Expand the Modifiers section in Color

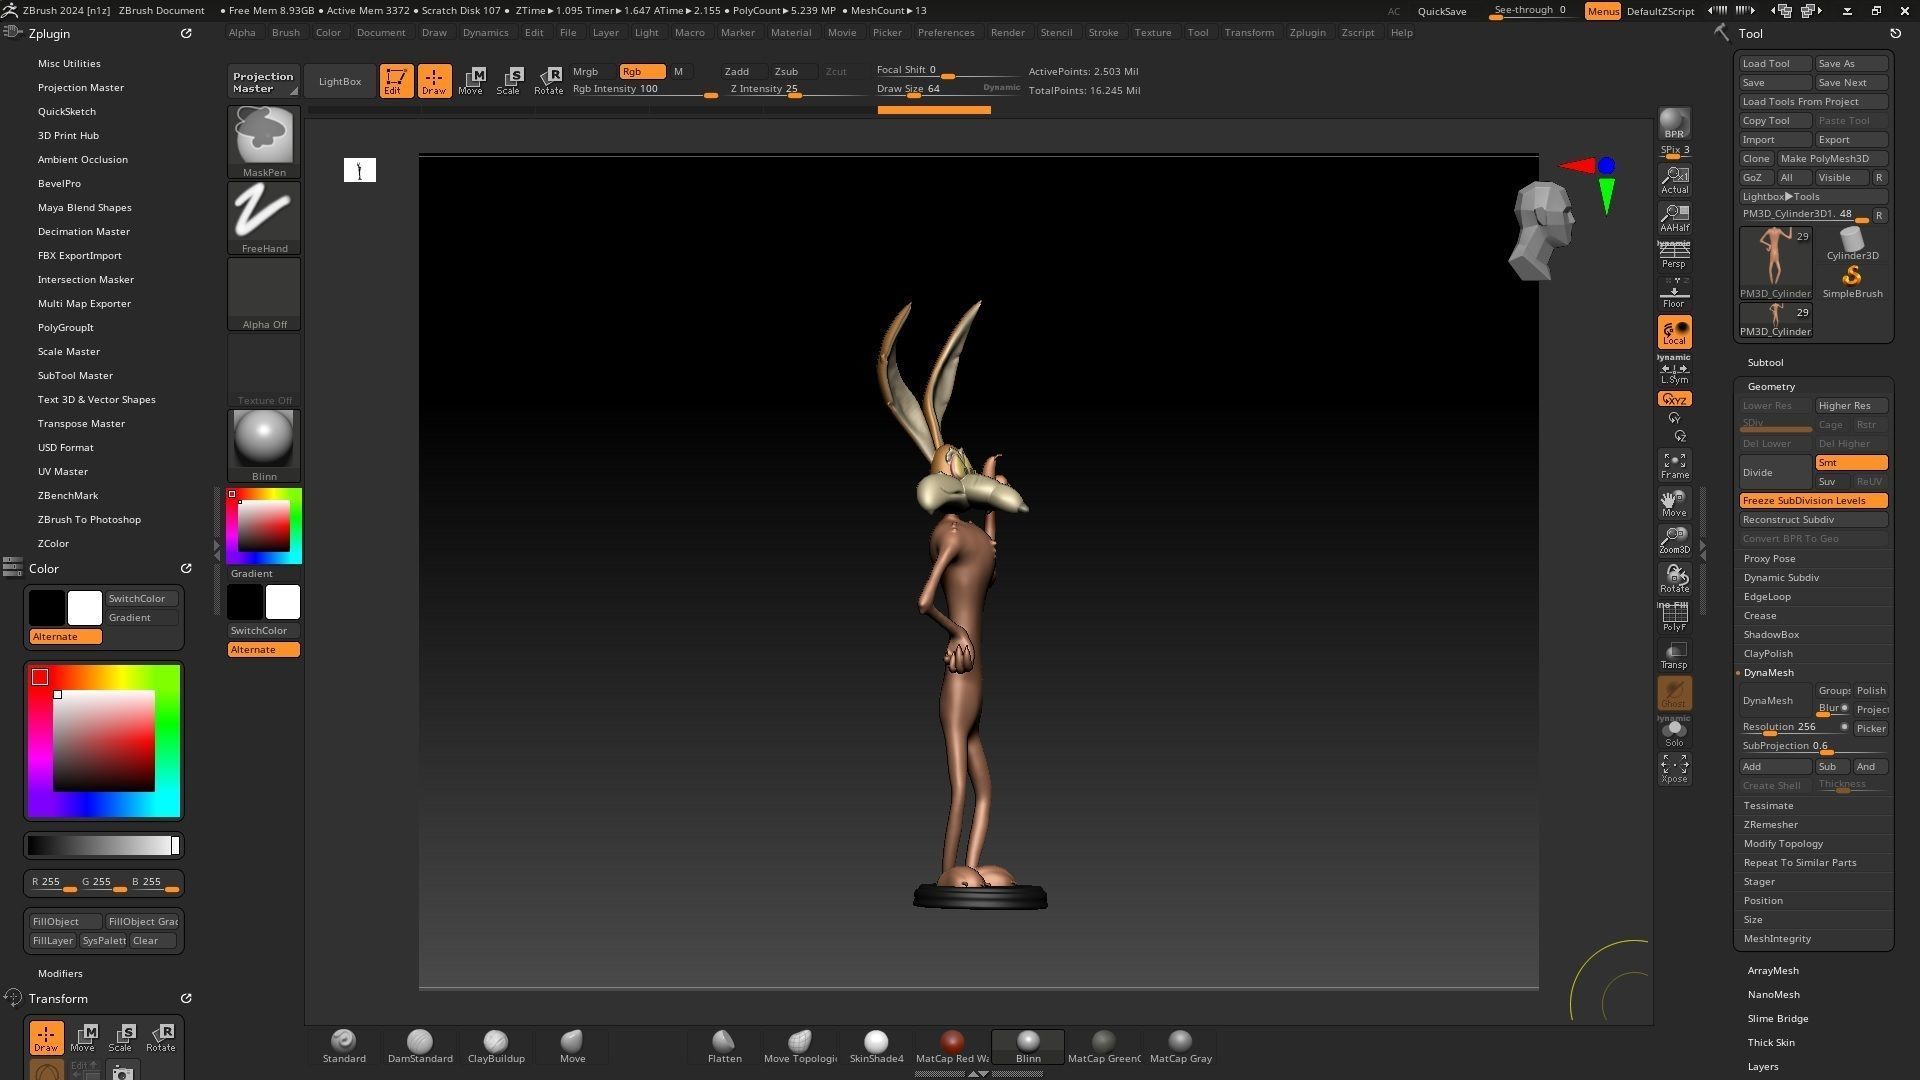point(60,973)
